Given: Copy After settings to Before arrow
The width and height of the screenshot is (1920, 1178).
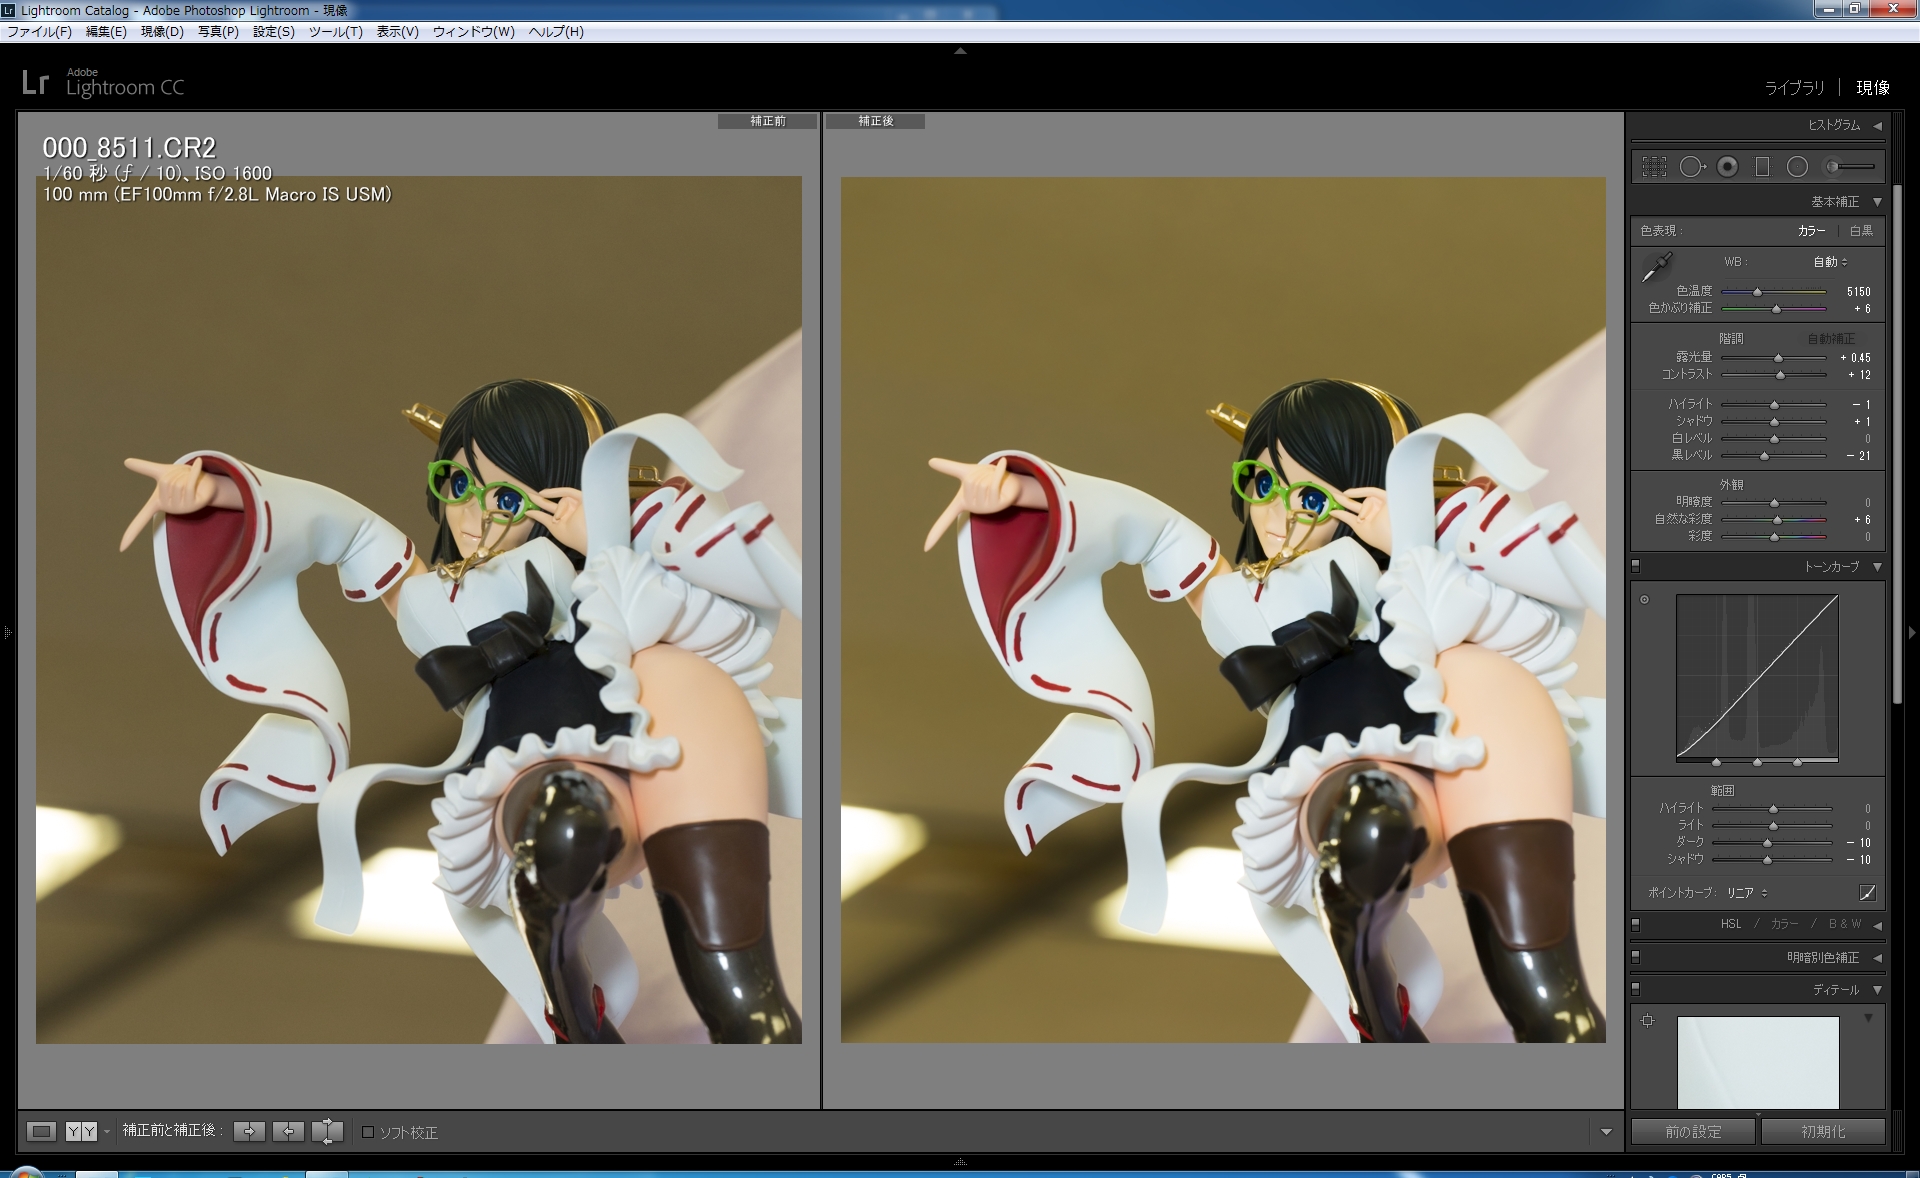Looking at the screenshot, I should 288,1131.
